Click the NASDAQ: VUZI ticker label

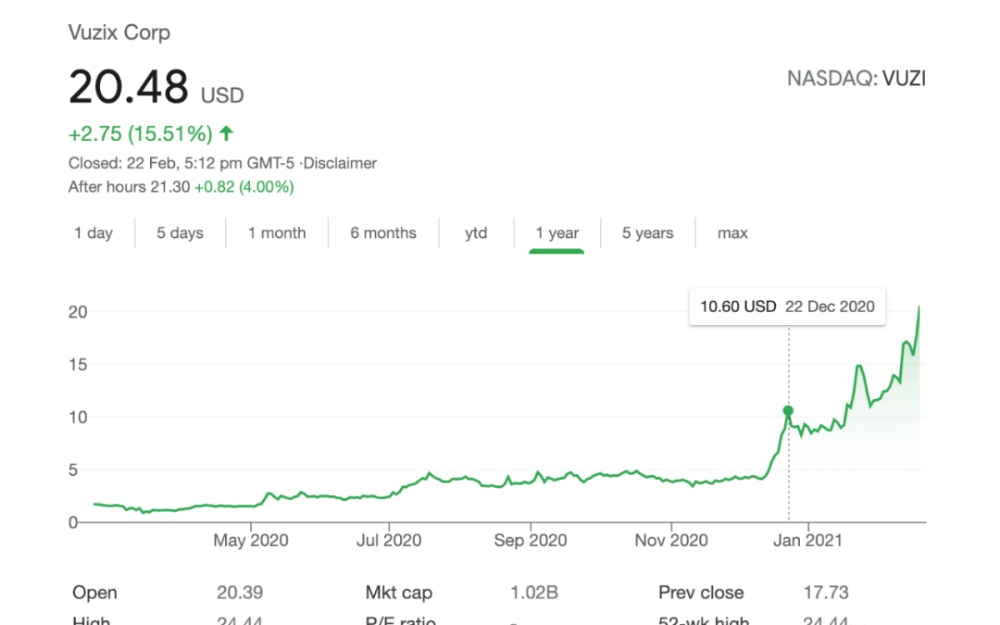(856, 78)
